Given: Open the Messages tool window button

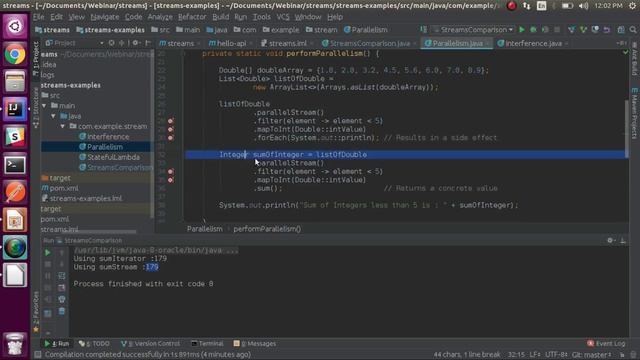Looking at the screenshot, I should click(255, 344).
